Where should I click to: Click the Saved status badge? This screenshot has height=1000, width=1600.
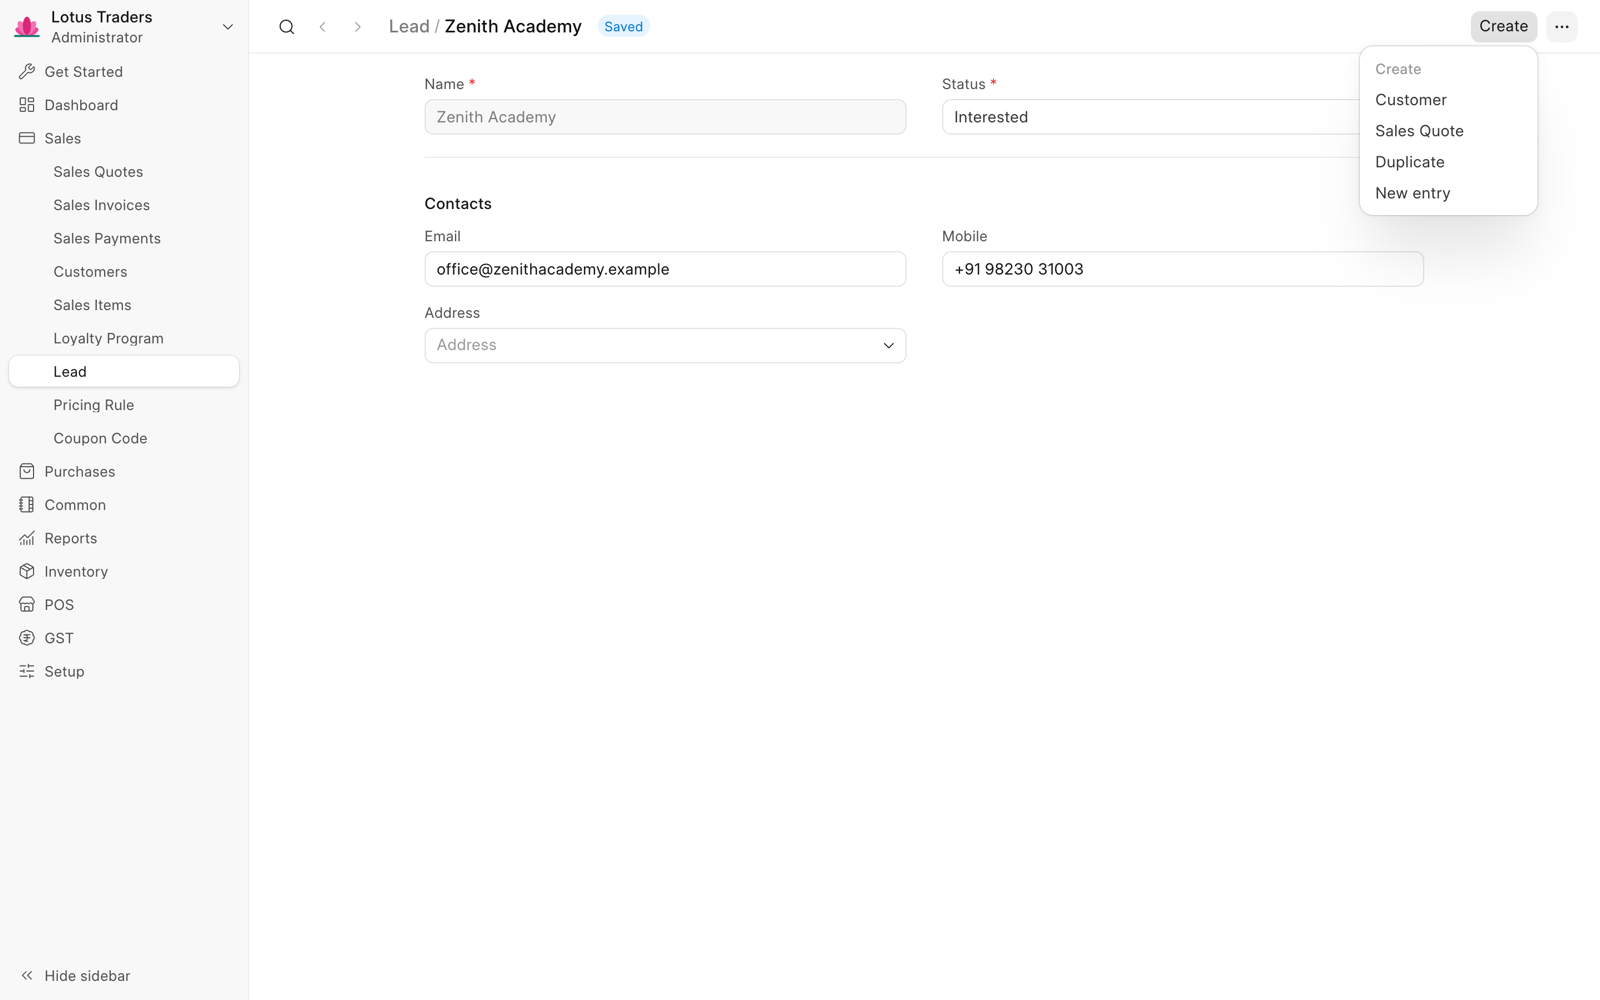click(x=623, y=27)
